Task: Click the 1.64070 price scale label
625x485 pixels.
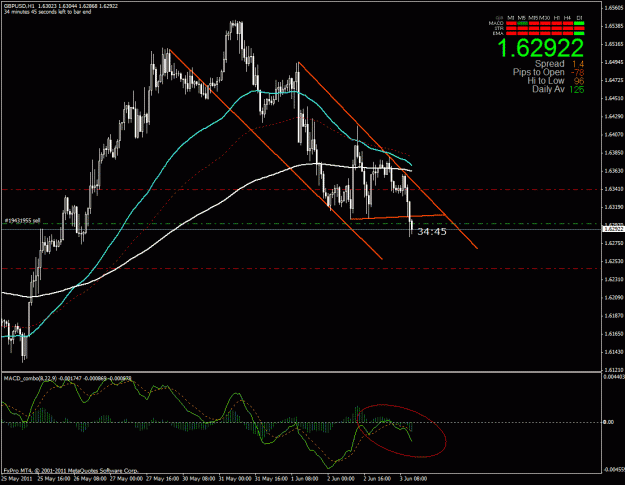Action: (614, 134)
